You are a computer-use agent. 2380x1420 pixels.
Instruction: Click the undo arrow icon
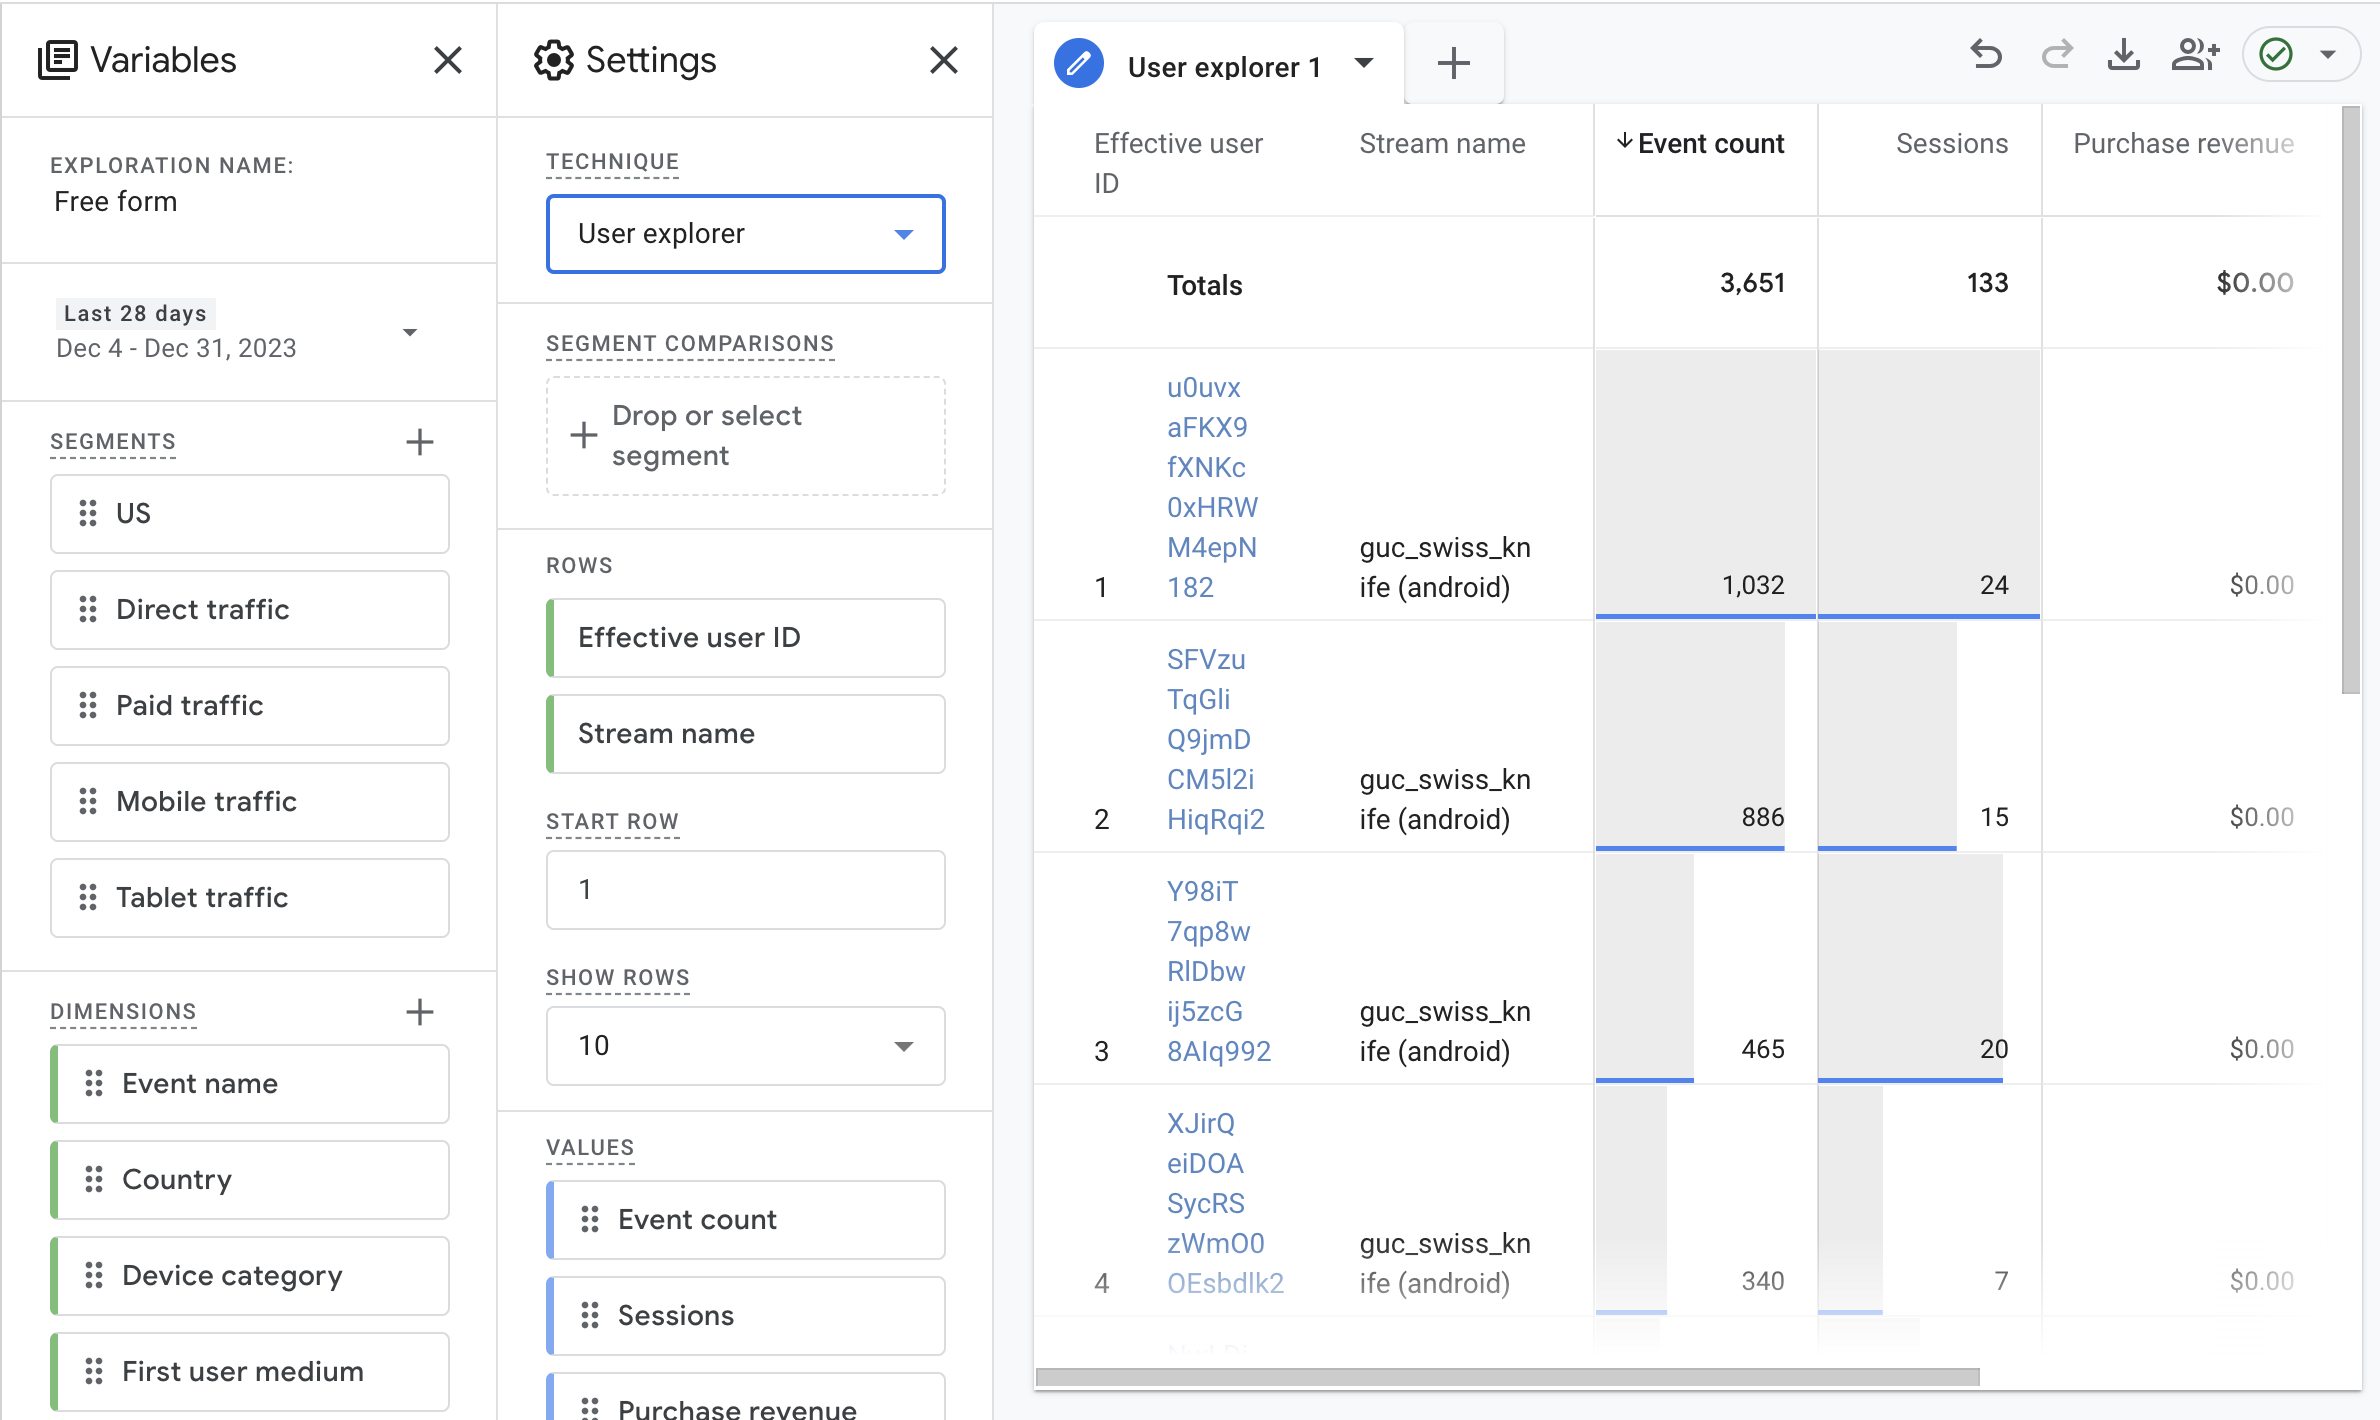1986,55
